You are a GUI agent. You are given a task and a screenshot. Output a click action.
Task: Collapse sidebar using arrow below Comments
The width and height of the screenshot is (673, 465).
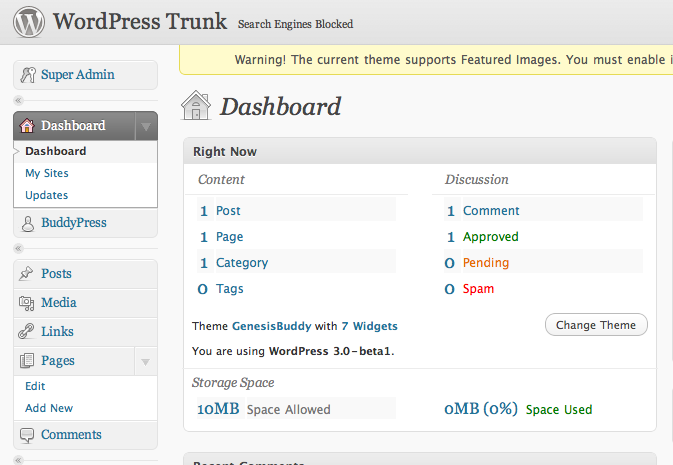coord(18,460)
